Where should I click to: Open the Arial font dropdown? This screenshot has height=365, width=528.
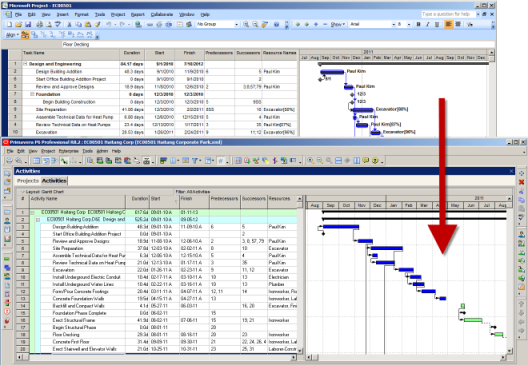click(x=372, y=24)
